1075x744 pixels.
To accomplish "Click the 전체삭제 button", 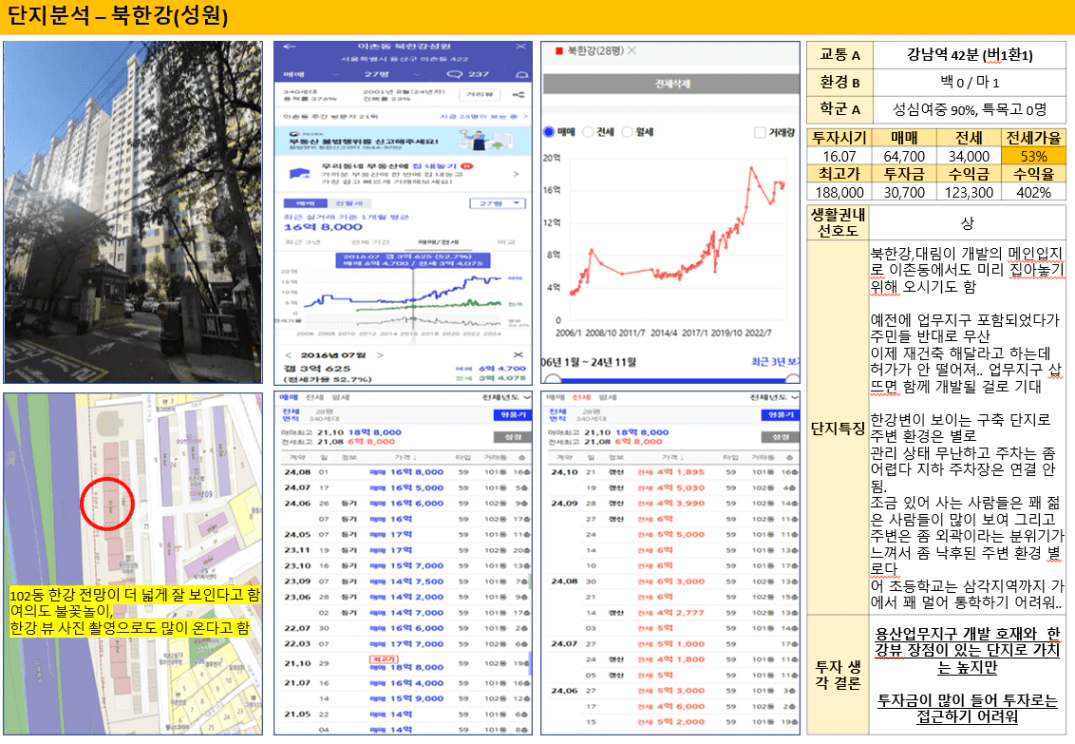I will coord(671,84).
